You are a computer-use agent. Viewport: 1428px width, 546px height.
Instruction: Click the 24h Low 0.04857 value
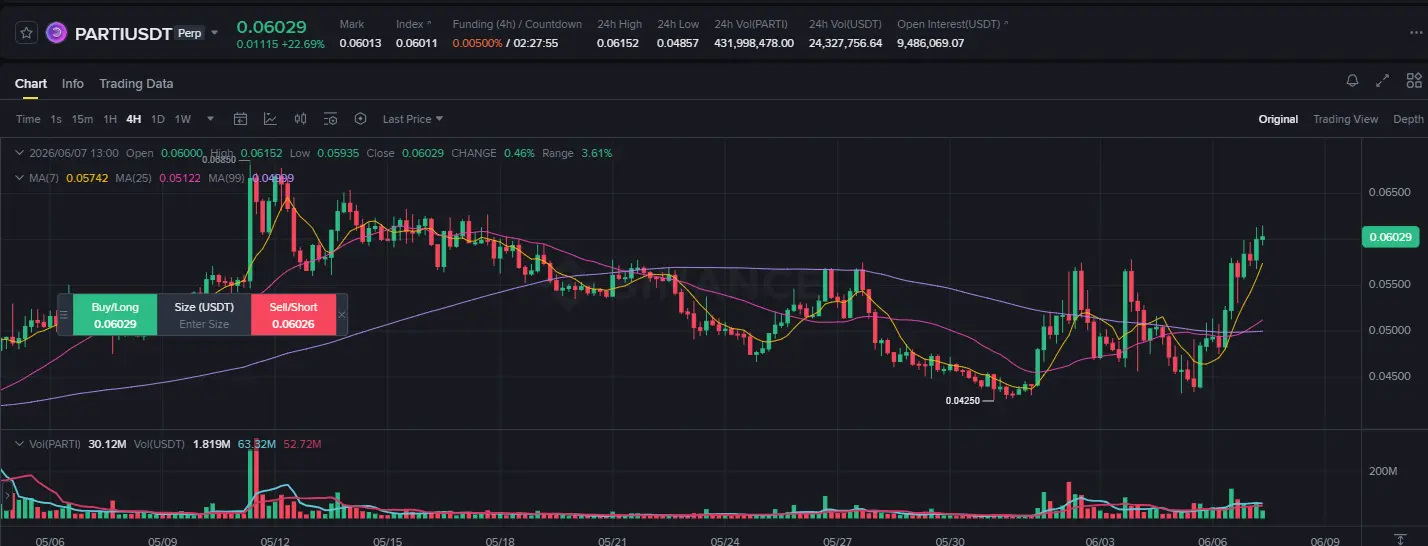[x=677, y=43]
